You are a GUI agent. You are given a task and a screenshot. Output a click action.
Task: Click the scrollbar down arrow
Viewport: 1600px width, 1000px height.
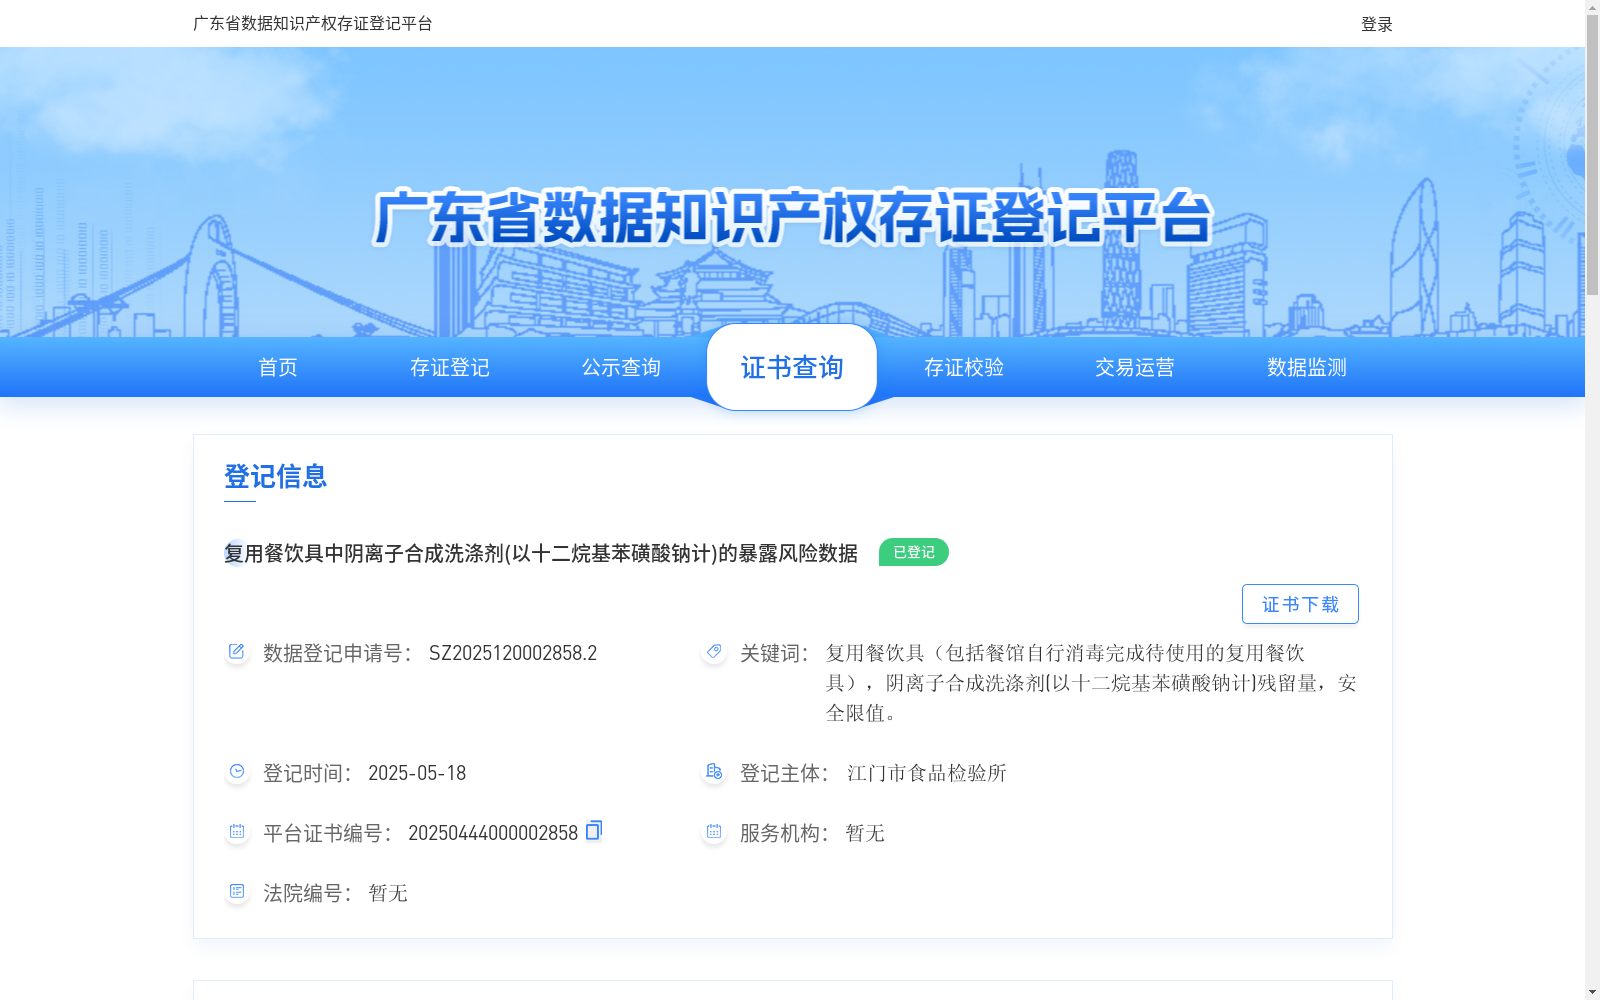(x=1592, y=992)
